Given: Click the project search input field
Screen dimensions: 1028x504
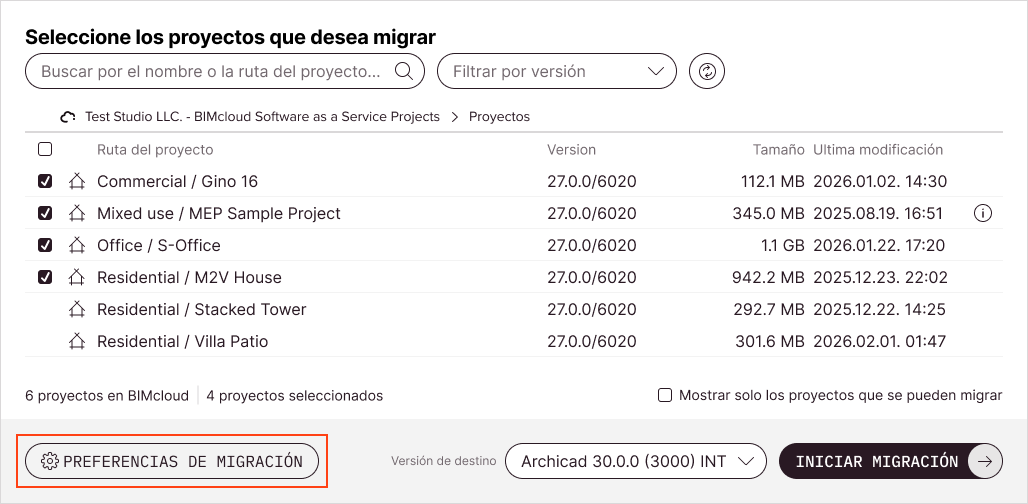Looking at the screenshot, I should tap(225, 71).
